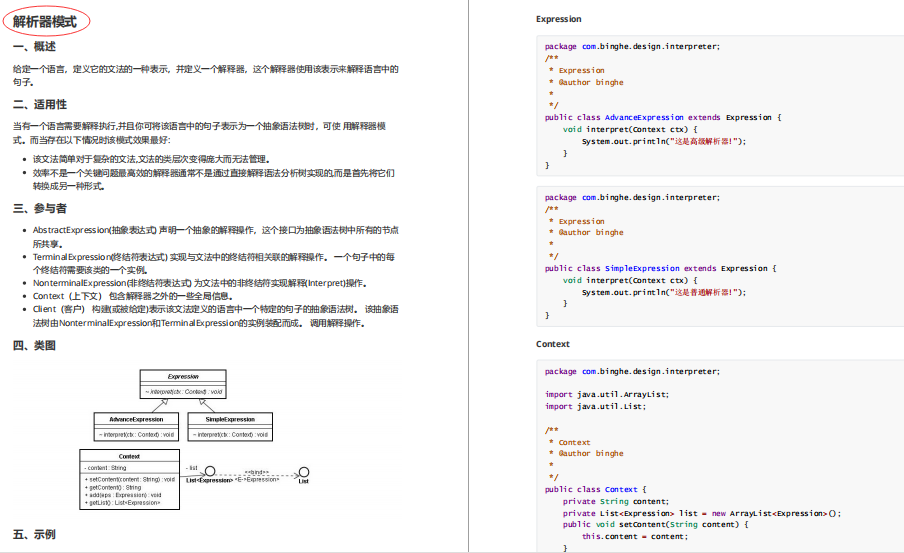Click the "Context" section heading on the right page
Image resolution: width=904 pixels, height=553 pixels.
[552, 344]
